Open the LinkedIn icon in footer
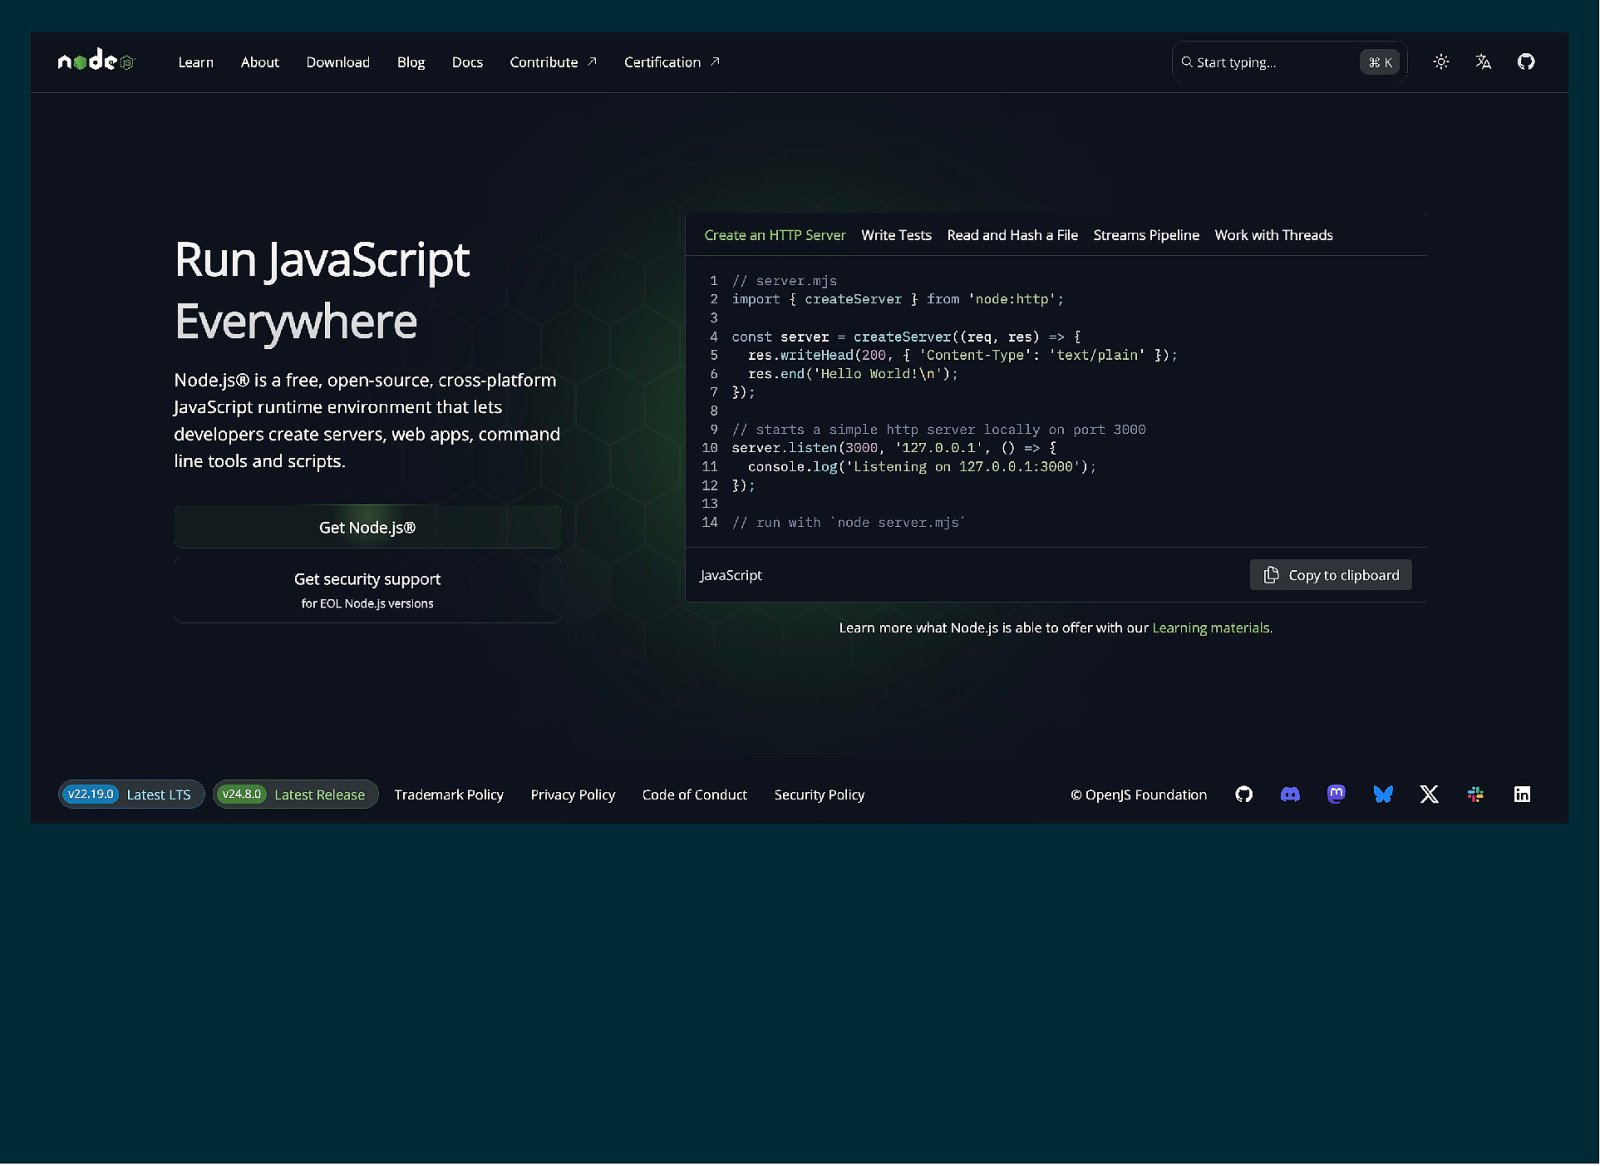The image size is (1600, 1166). point(1522,795)
